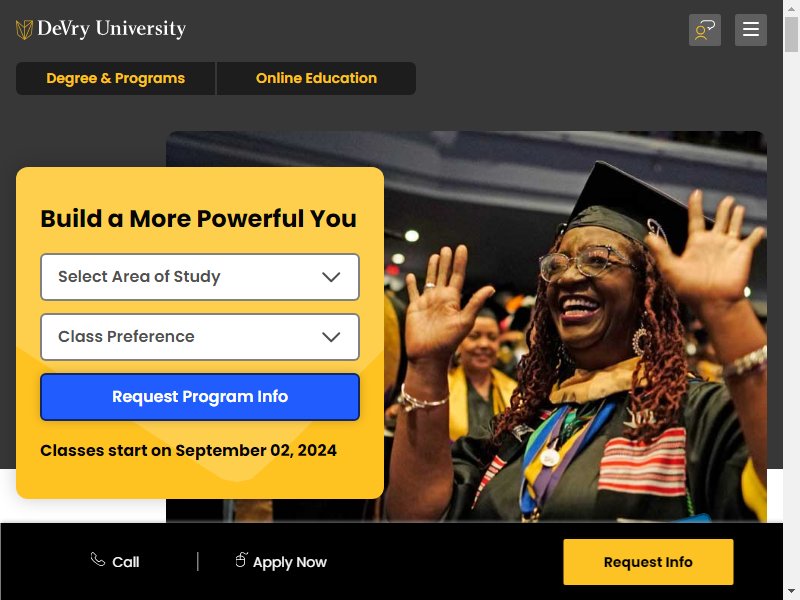
Task: Click the mouse icon beside Apply Now
Action: click(x=241, y=560)
